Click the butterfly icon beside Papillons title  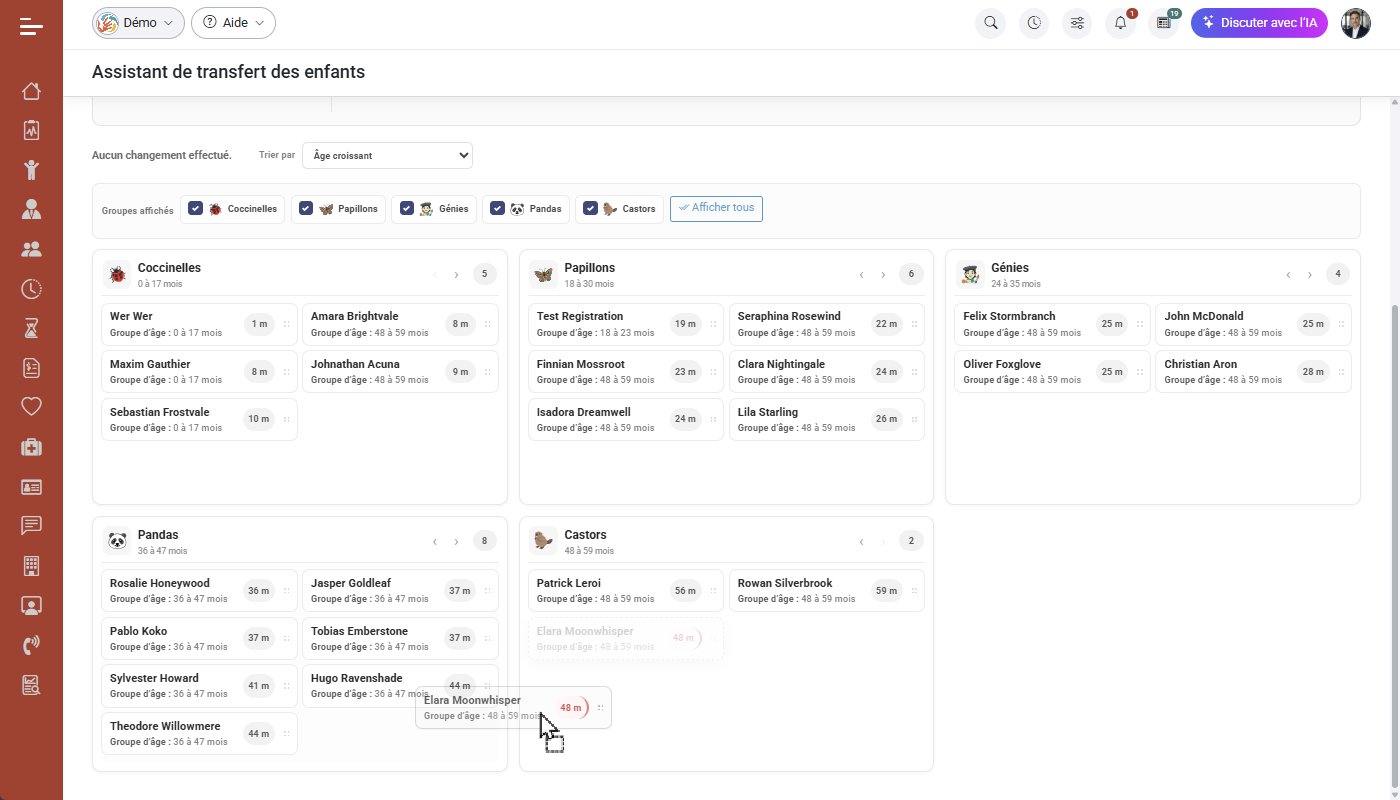click(x=544, y=274)
